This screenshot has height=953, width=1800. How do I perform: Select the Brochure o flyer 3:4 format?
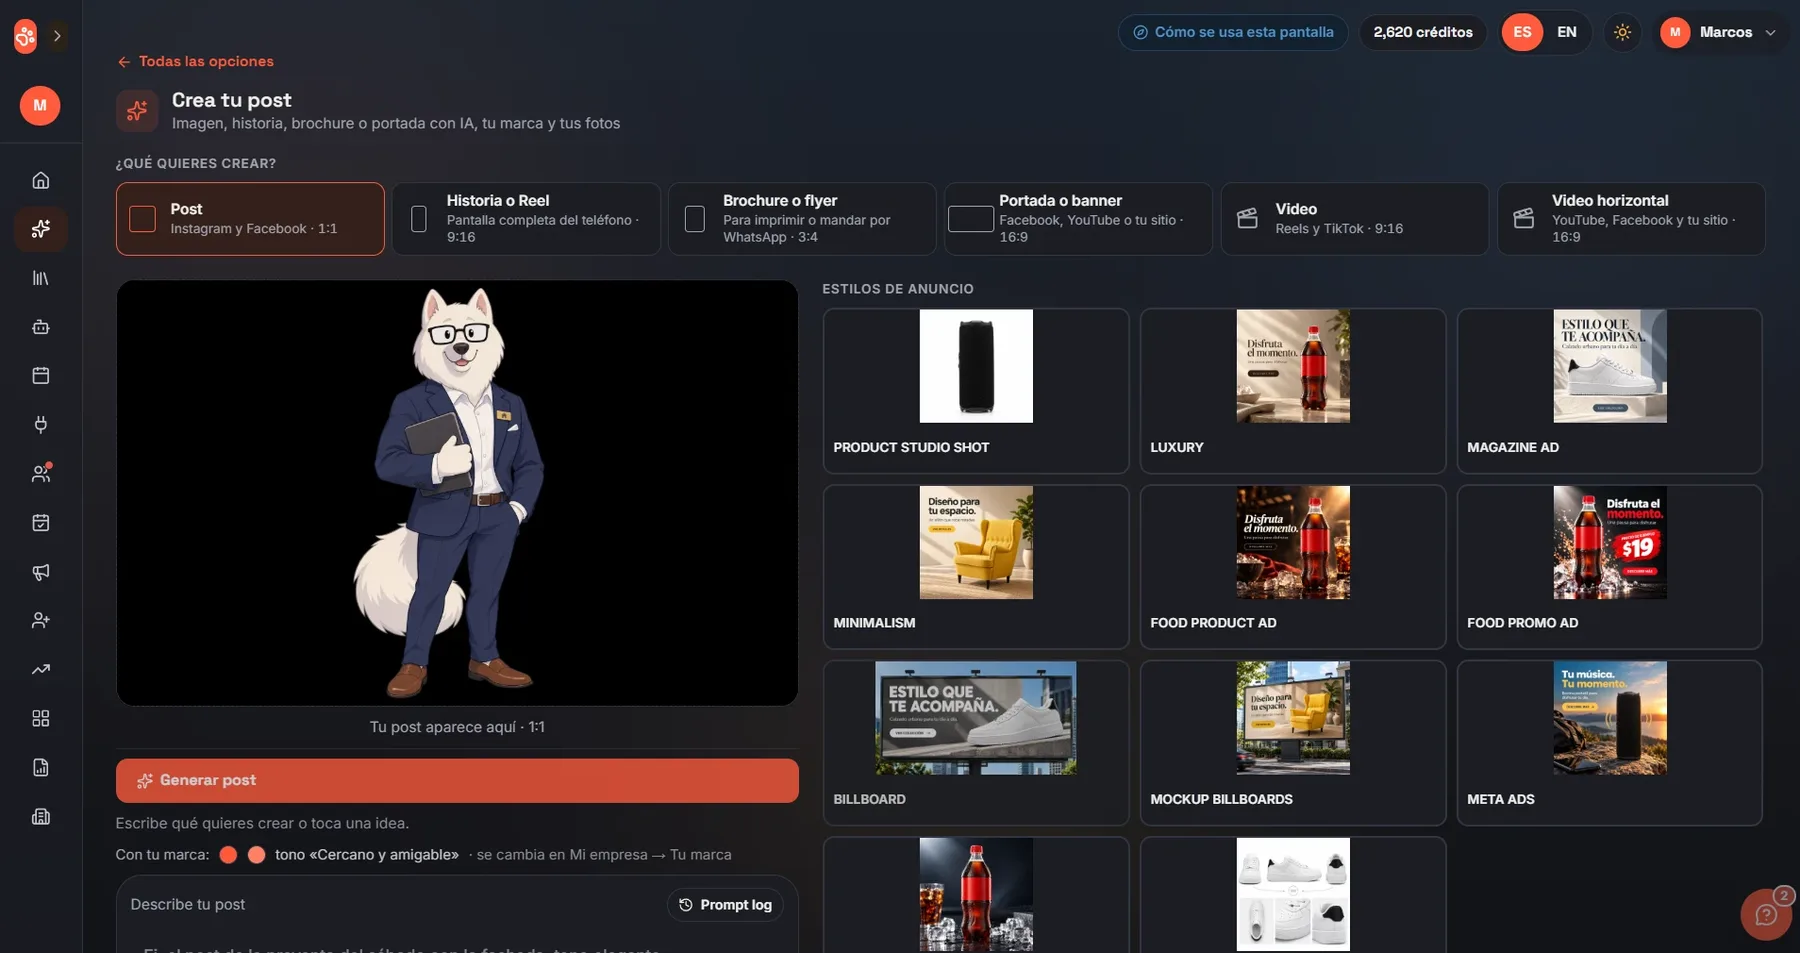coord(802,219)
